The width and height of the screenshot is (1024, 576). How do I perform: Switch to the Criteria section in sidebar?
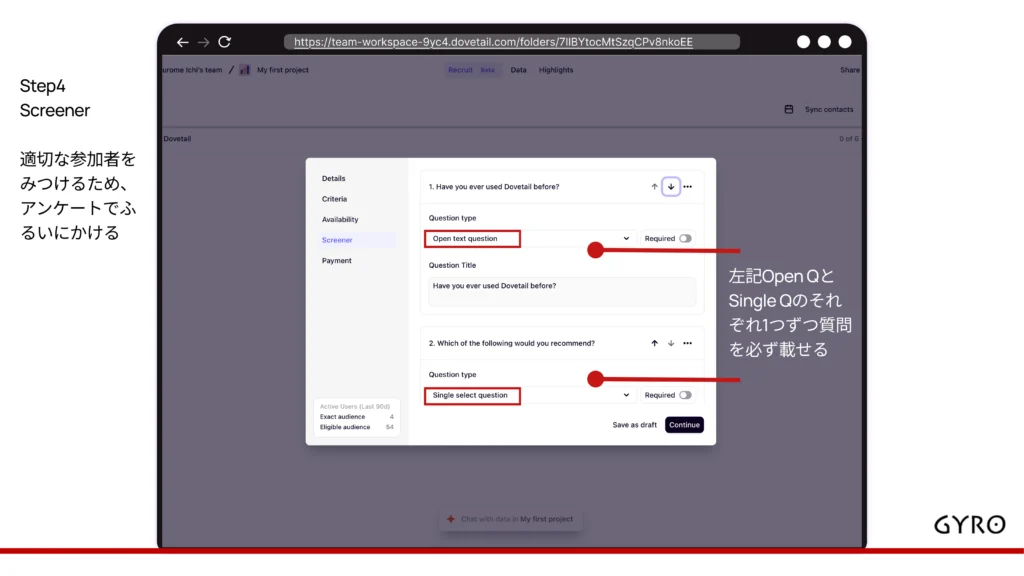click(334, 199)
